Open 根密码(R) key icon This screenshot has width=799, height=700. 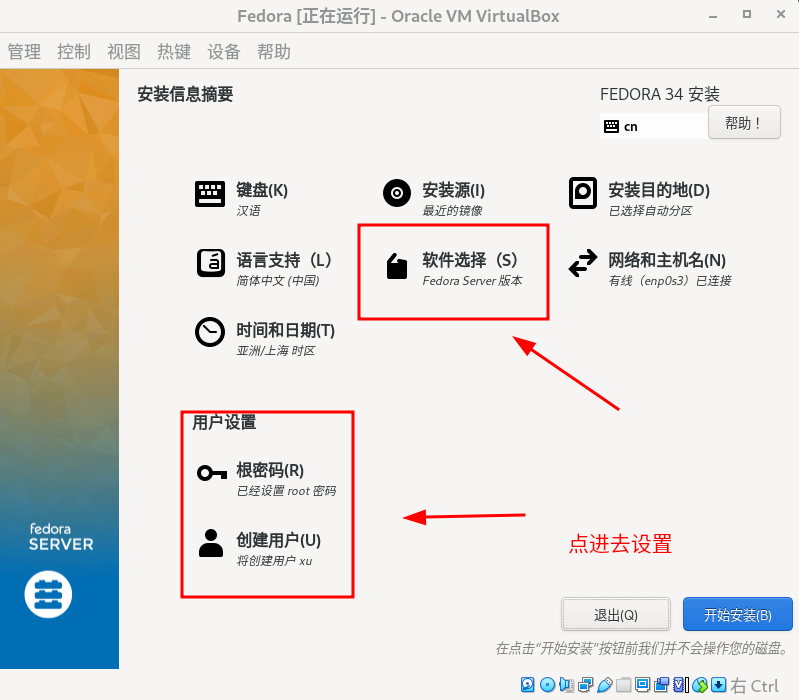point(212,473)
